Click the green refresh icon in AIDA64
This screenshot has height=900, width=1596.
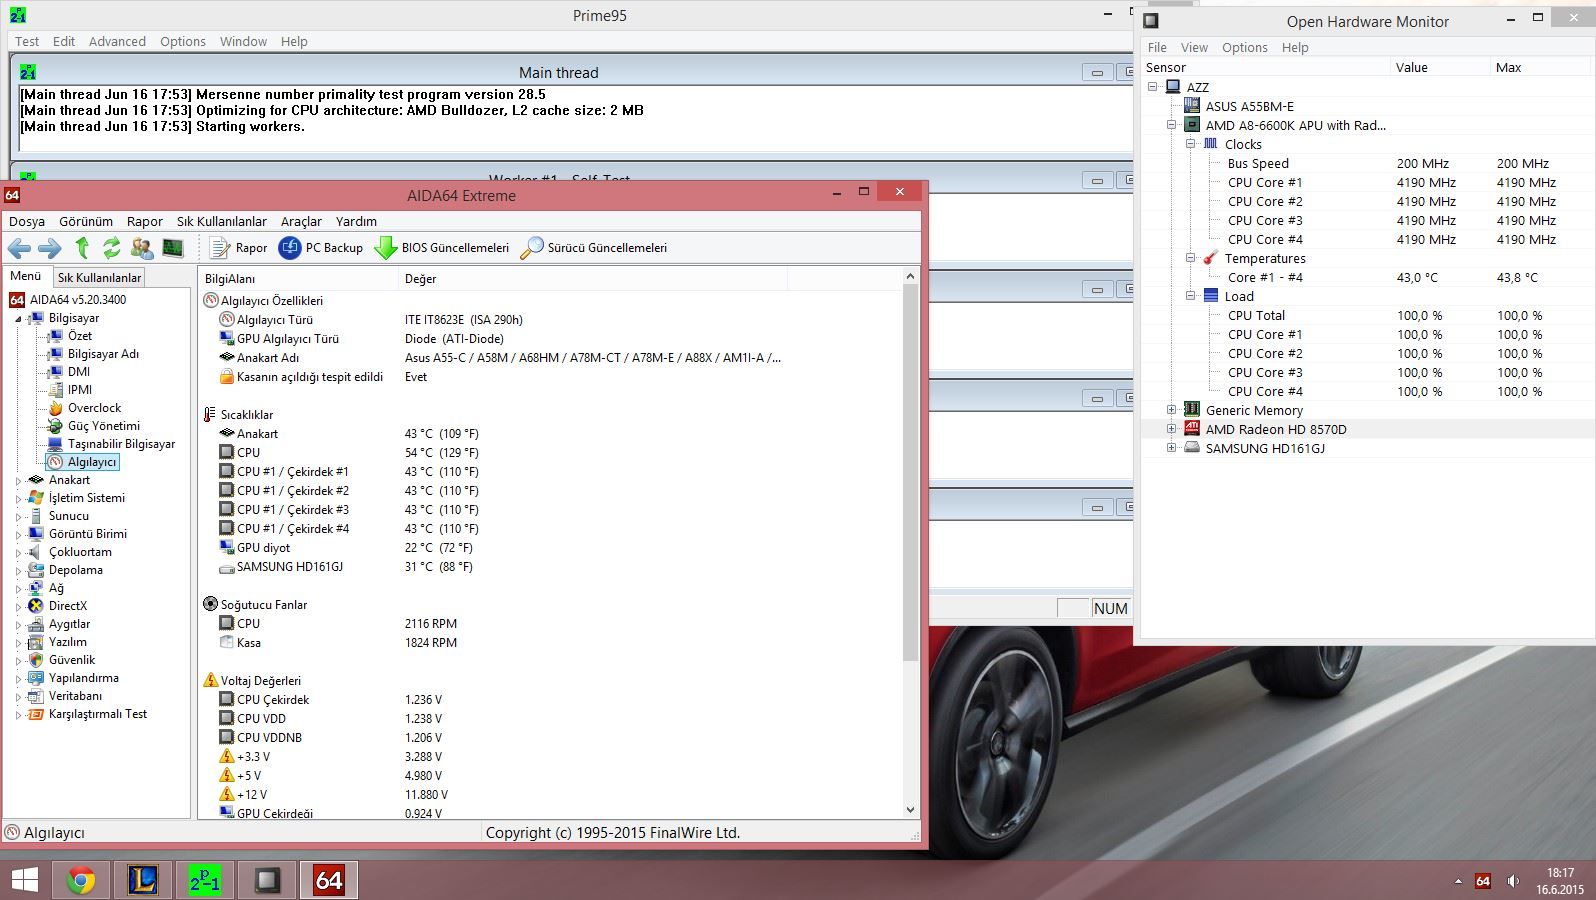tap(111, 248)
